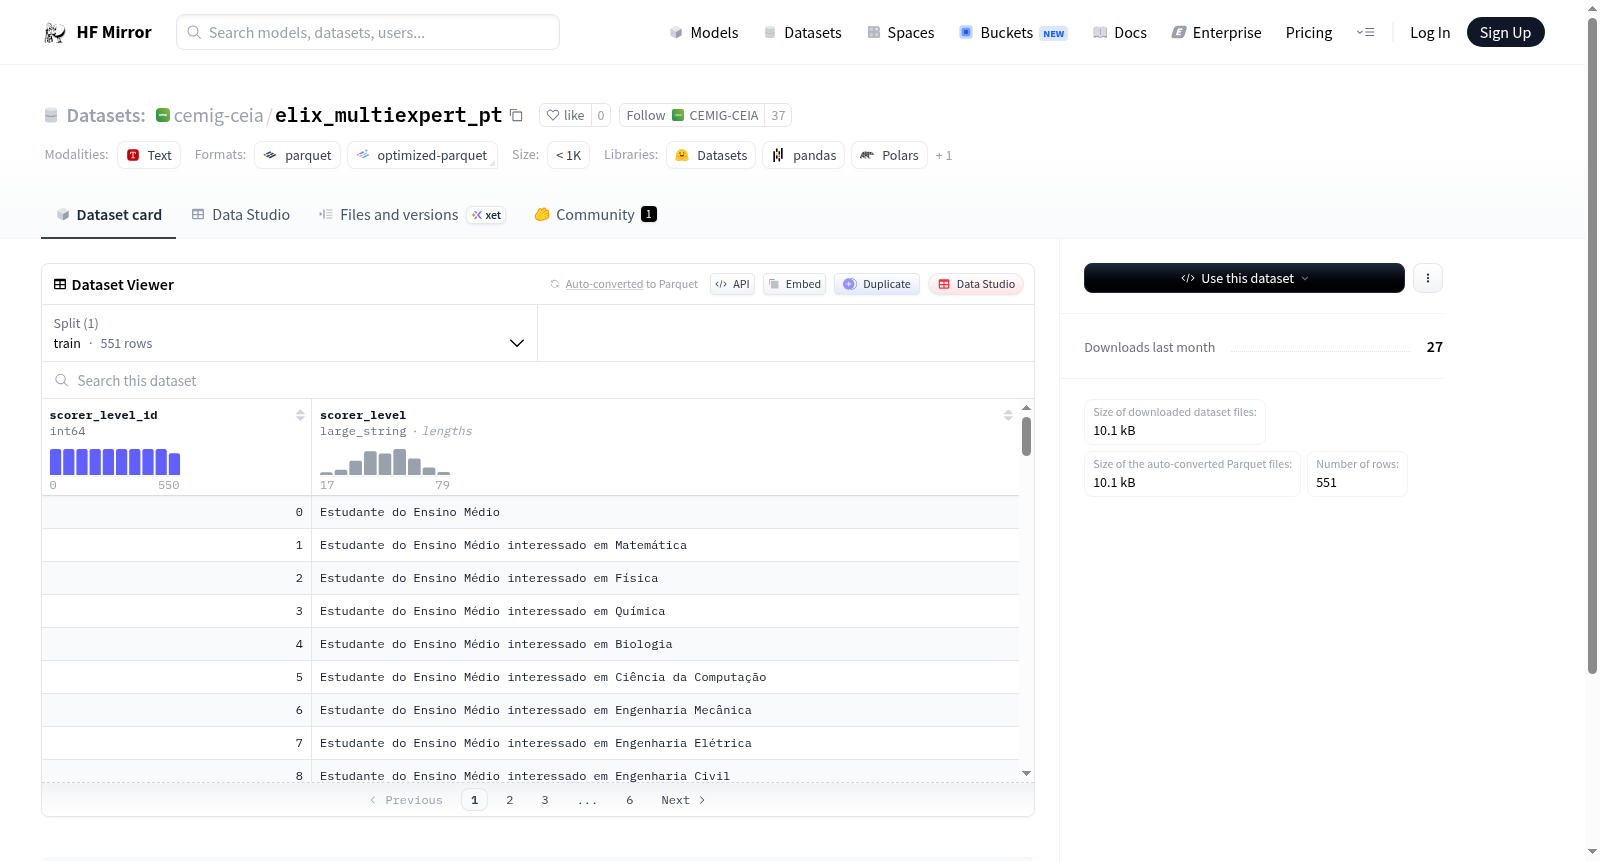Viewport: 1600px width, 861px height.
Task: Go to Spaces in the navigation
Action: (x=900, y=33)
